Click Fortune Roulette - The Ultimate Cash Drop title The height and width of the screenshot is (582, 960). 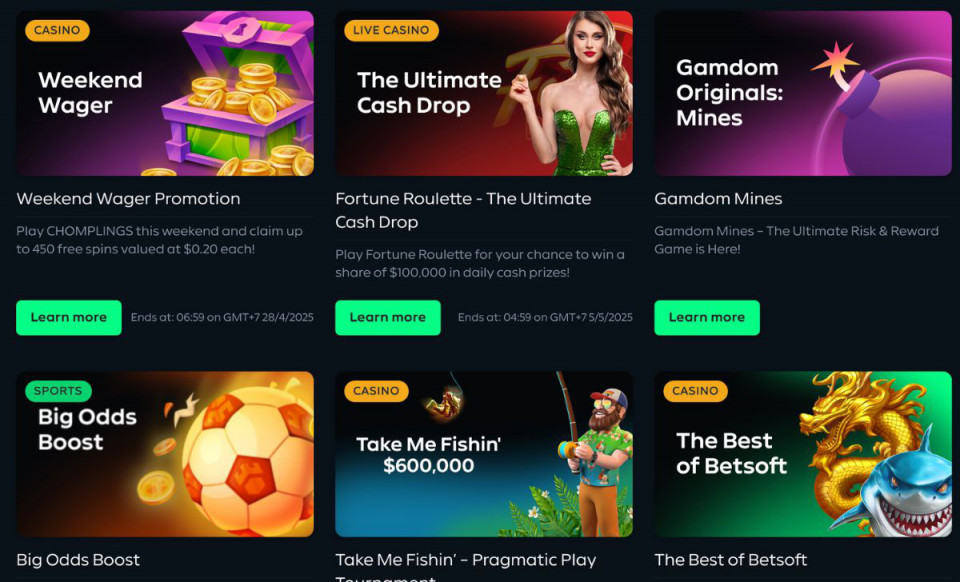463,211
